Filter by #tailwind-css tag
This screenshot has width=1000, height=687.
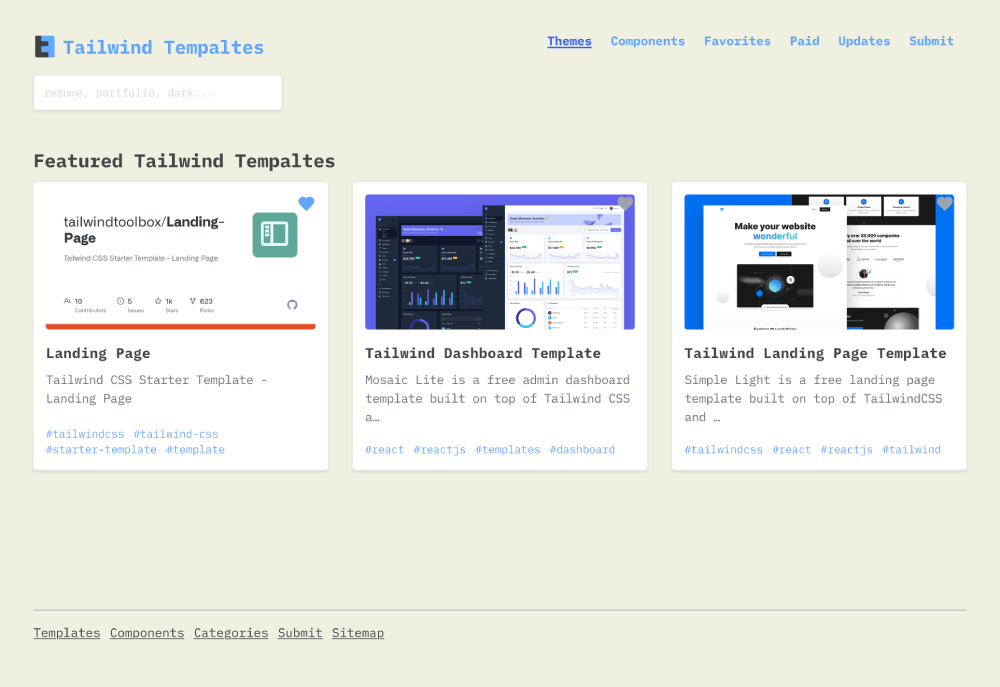point(176,434)
